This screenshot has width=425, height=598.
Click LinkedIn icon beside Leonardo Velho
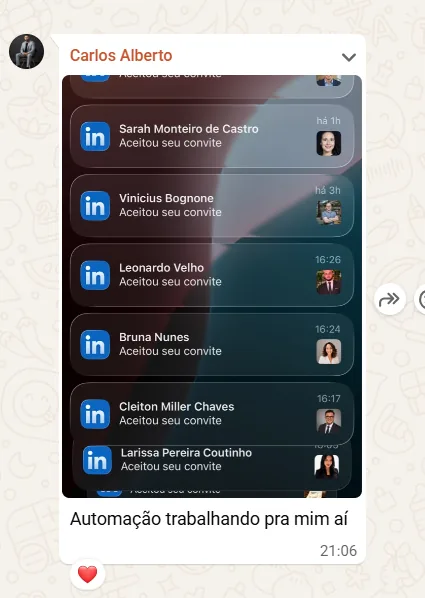click(95, 275)
